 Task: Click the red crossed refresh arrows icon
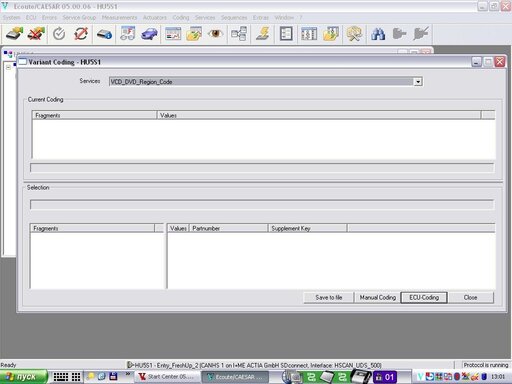pos(81,34)
